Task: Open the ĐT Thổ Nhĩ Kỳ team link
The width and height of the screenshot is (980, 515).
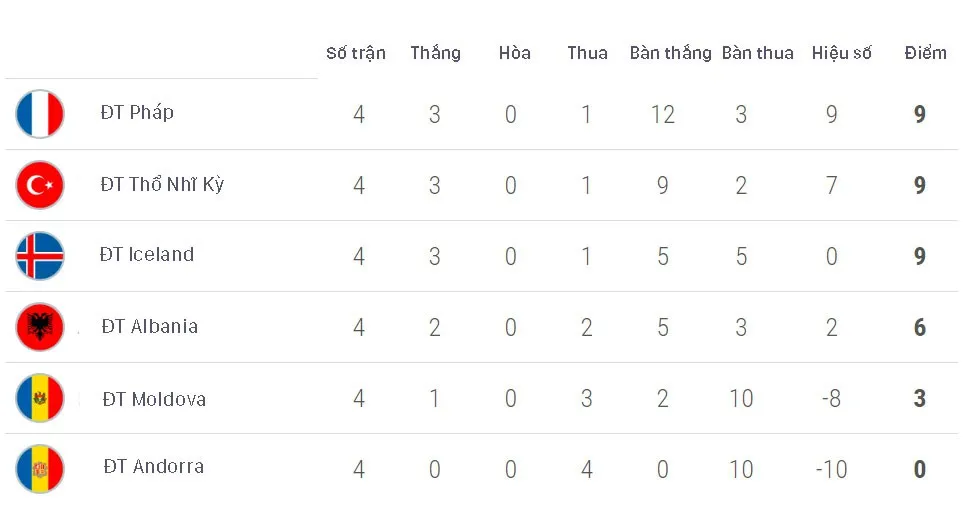Action: pyautogui.click(x=162, y=184)
